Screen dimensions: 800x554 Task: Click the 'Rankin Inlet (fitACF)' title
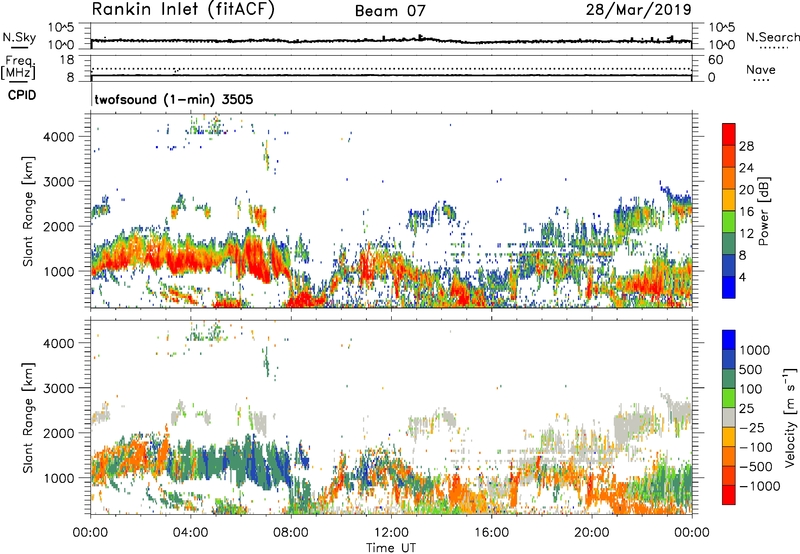point(183,10)
